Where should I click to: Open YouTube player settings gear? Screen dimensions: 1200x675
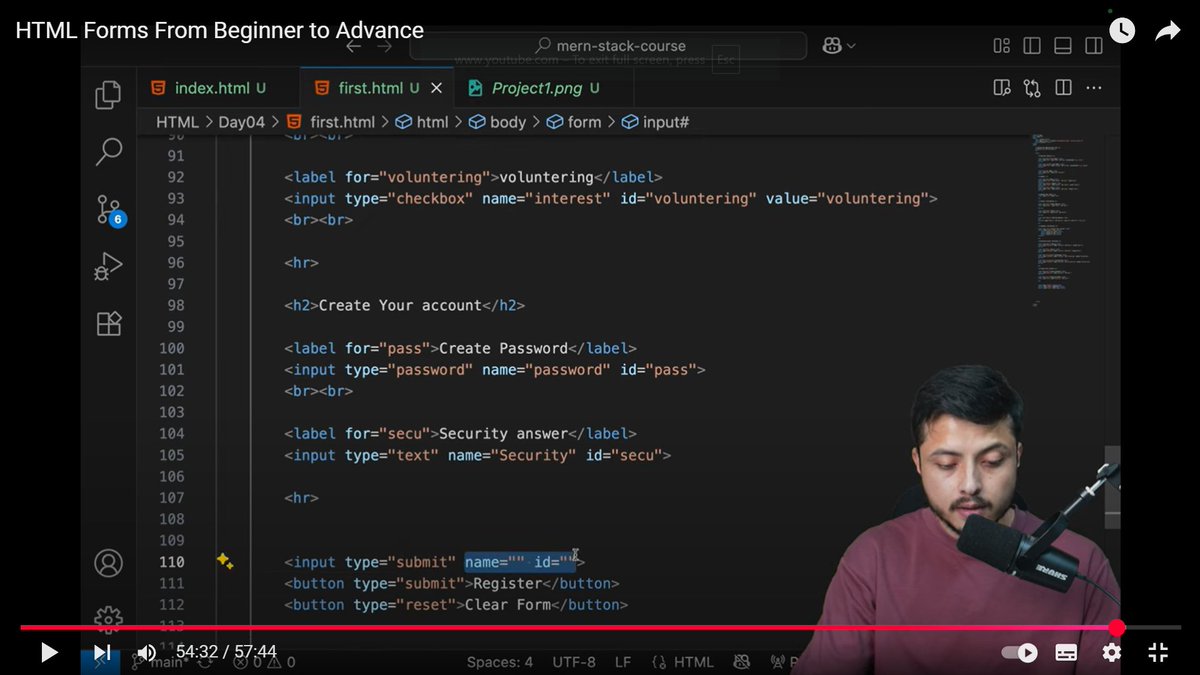pos(1112,653)
